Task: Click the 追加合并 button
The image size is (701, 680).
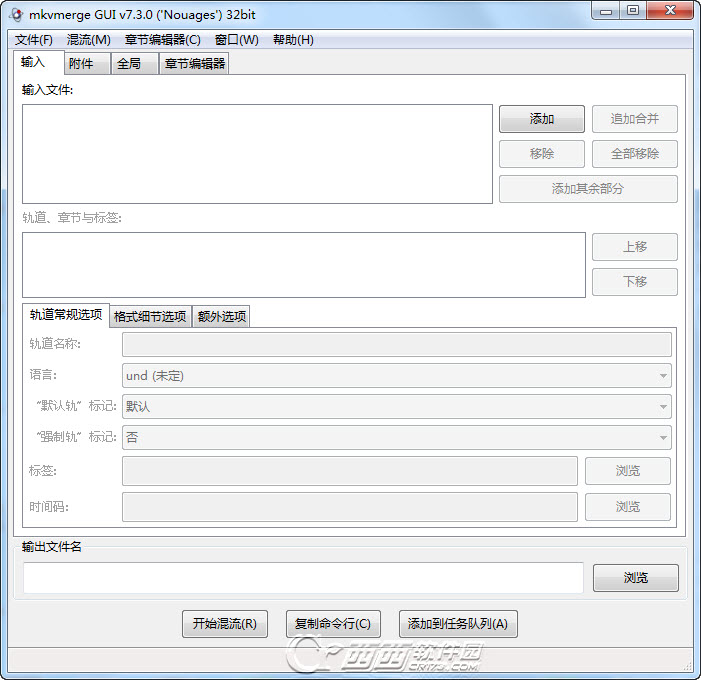Action: 635,119
